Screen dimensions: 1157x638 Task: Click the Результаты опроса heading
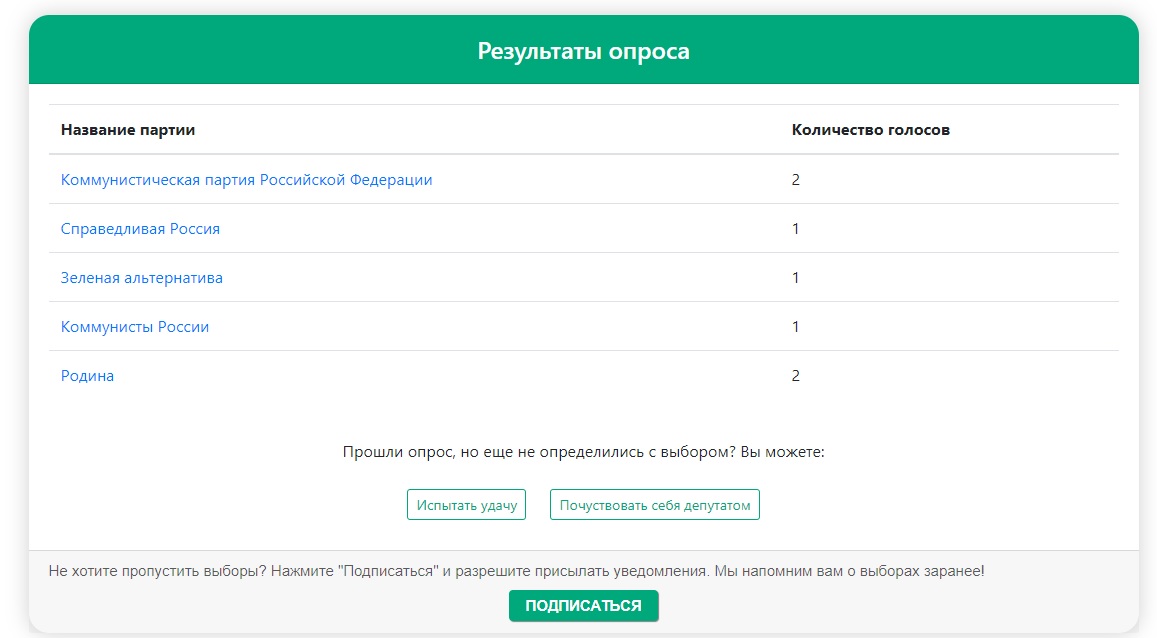584,51
